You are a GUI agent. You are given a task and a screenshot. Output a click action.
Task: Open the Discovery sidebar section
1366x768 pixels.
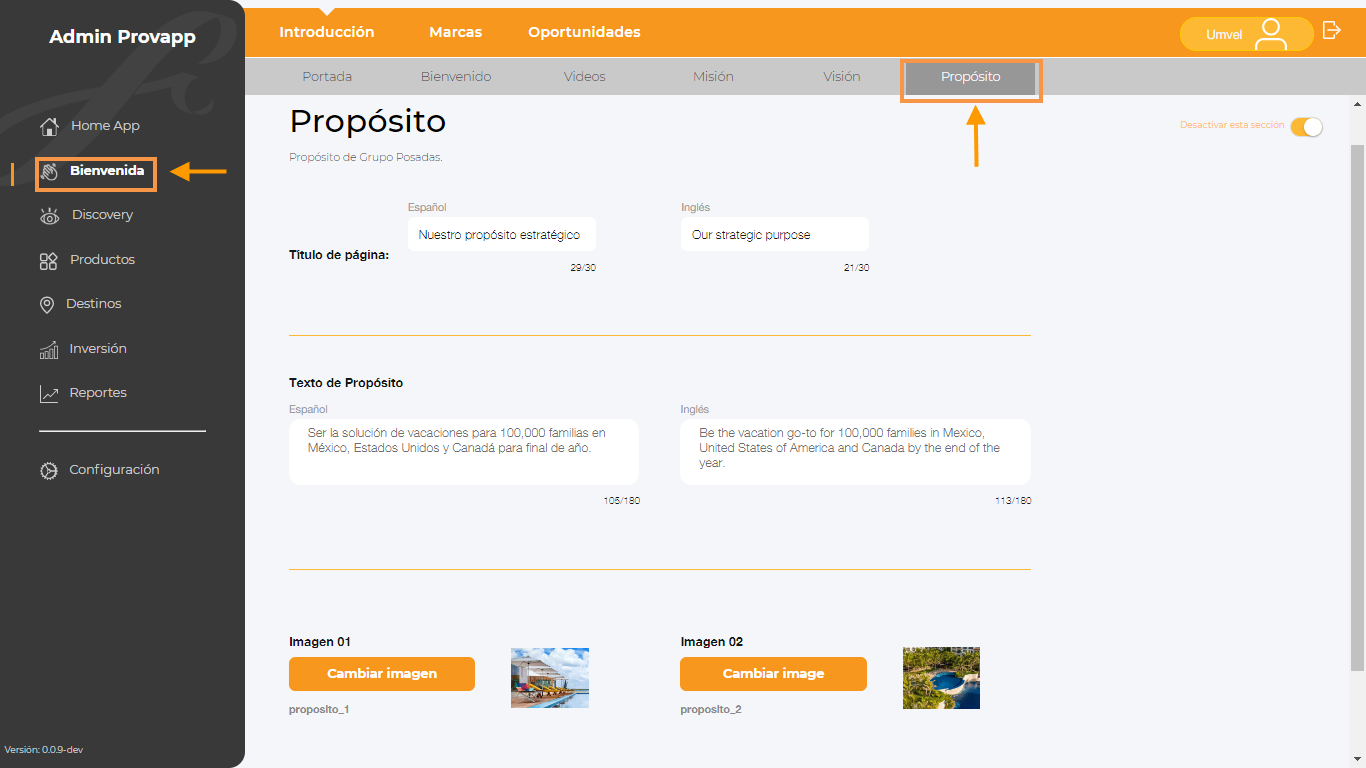point(102,215)
